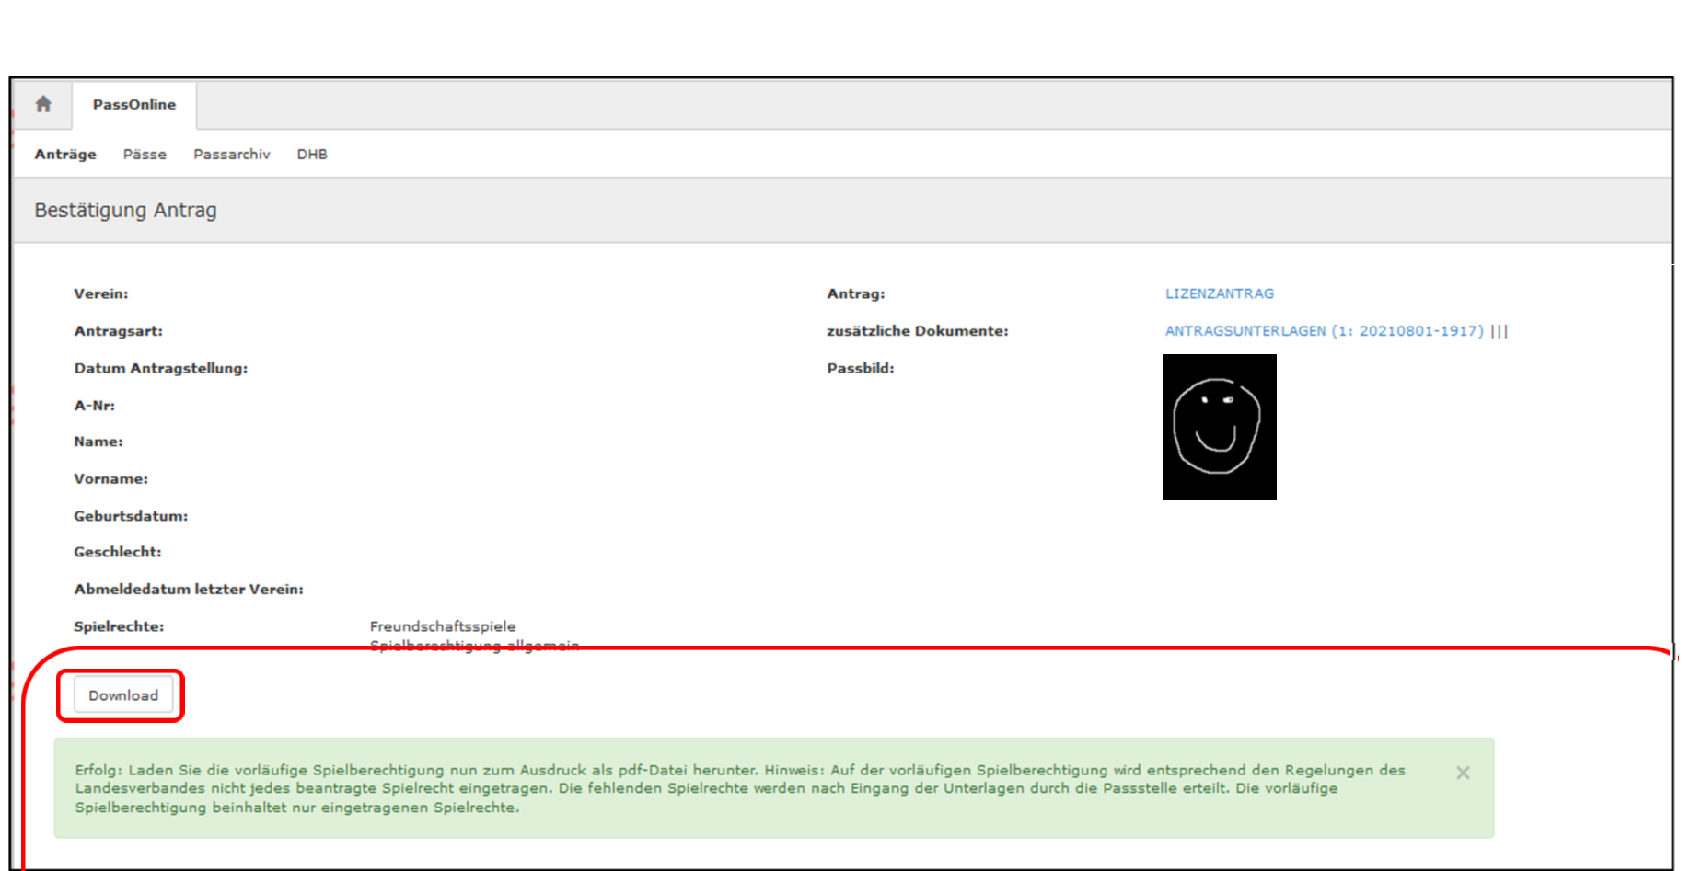Image resolution: width=1688 pixels, height=871 pixels.
Task: Click the Spielrechte field label
Action: pos(119,627)
